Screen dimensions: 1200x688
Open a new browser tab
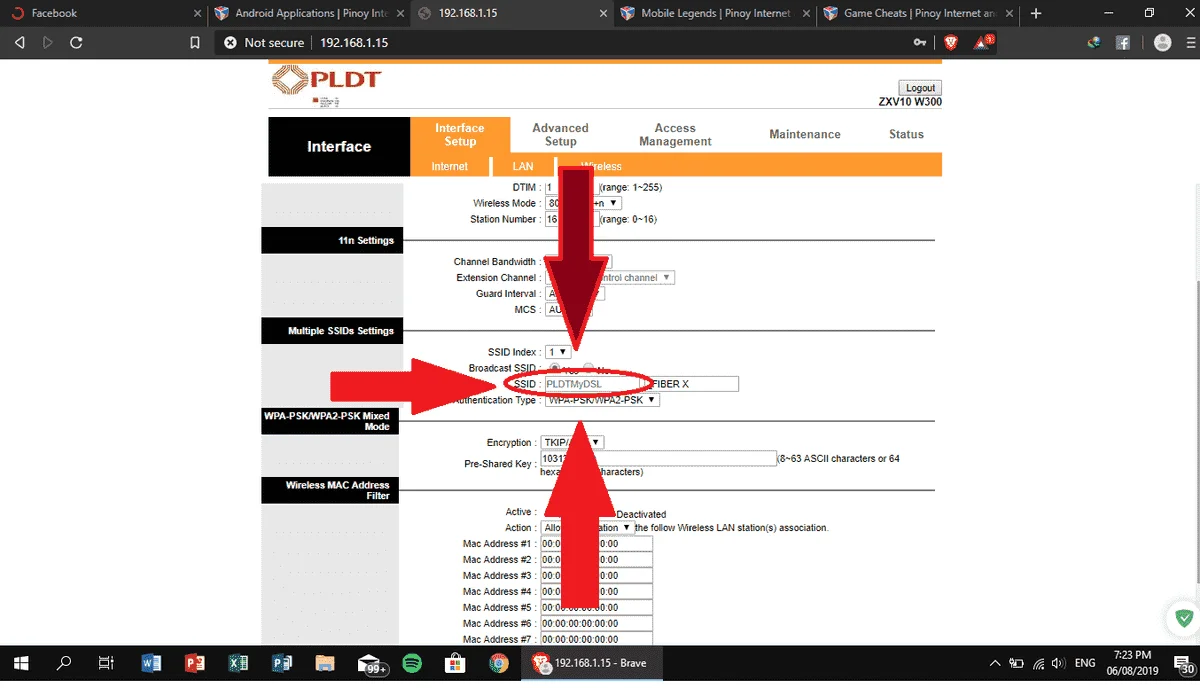coord(1036,13)
